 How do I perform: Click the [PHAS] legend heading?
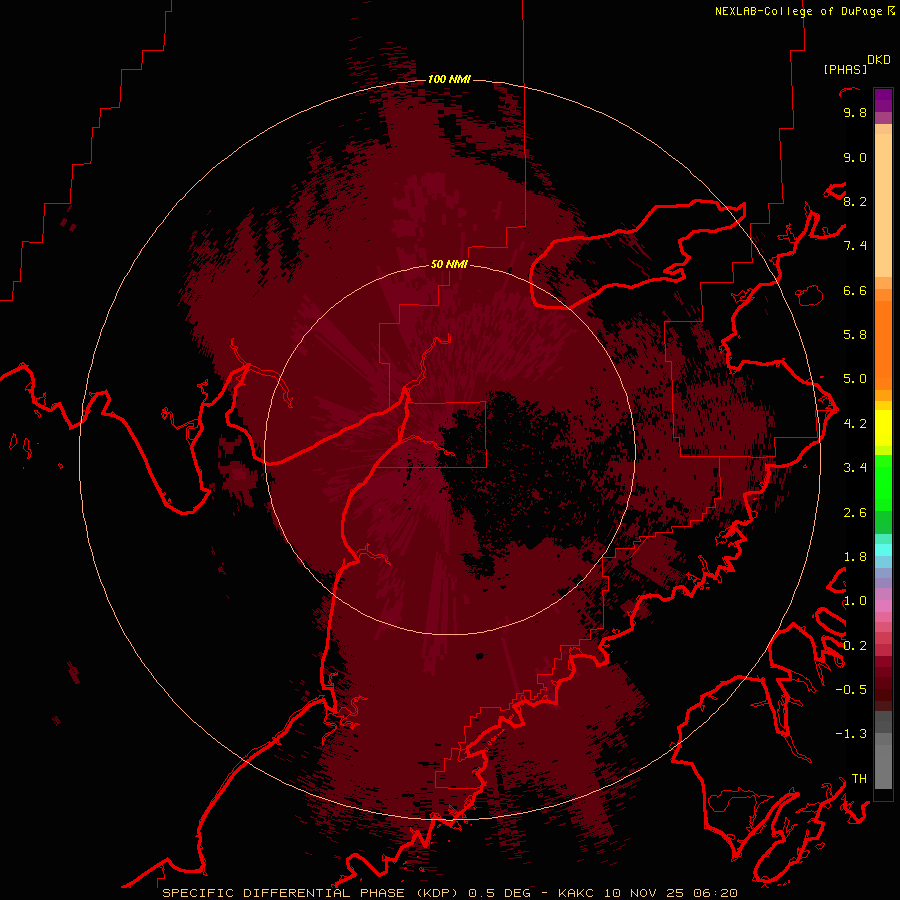pos(845,69)
